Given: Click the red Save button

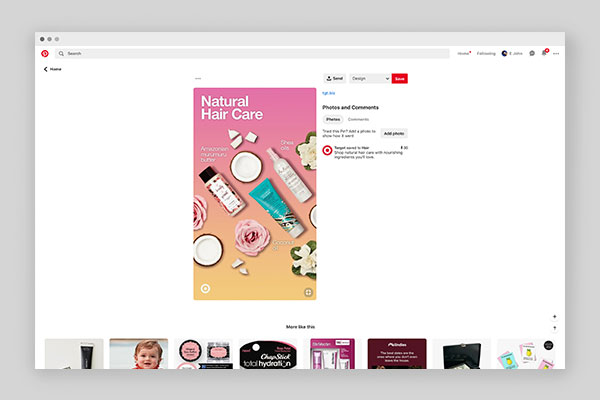Looking at the screenshot, I should (x=399, y=78).
